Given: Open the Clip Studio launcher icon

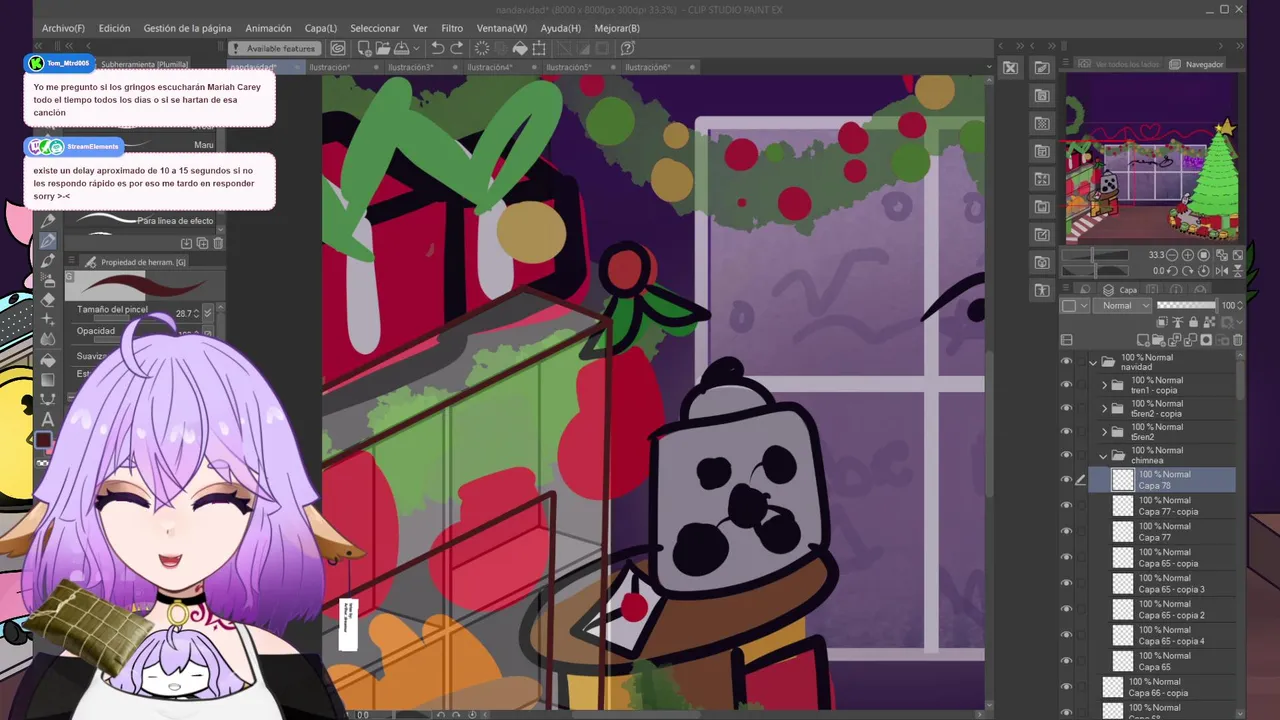Looking at the screenshot, I should (338, 48).
